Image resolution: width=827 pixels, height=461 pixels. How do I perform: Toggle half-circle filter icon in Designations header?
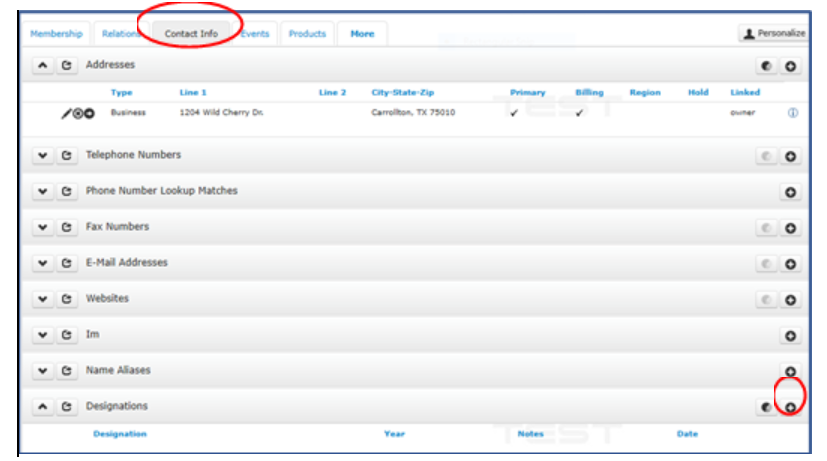[x=767, y=407]
